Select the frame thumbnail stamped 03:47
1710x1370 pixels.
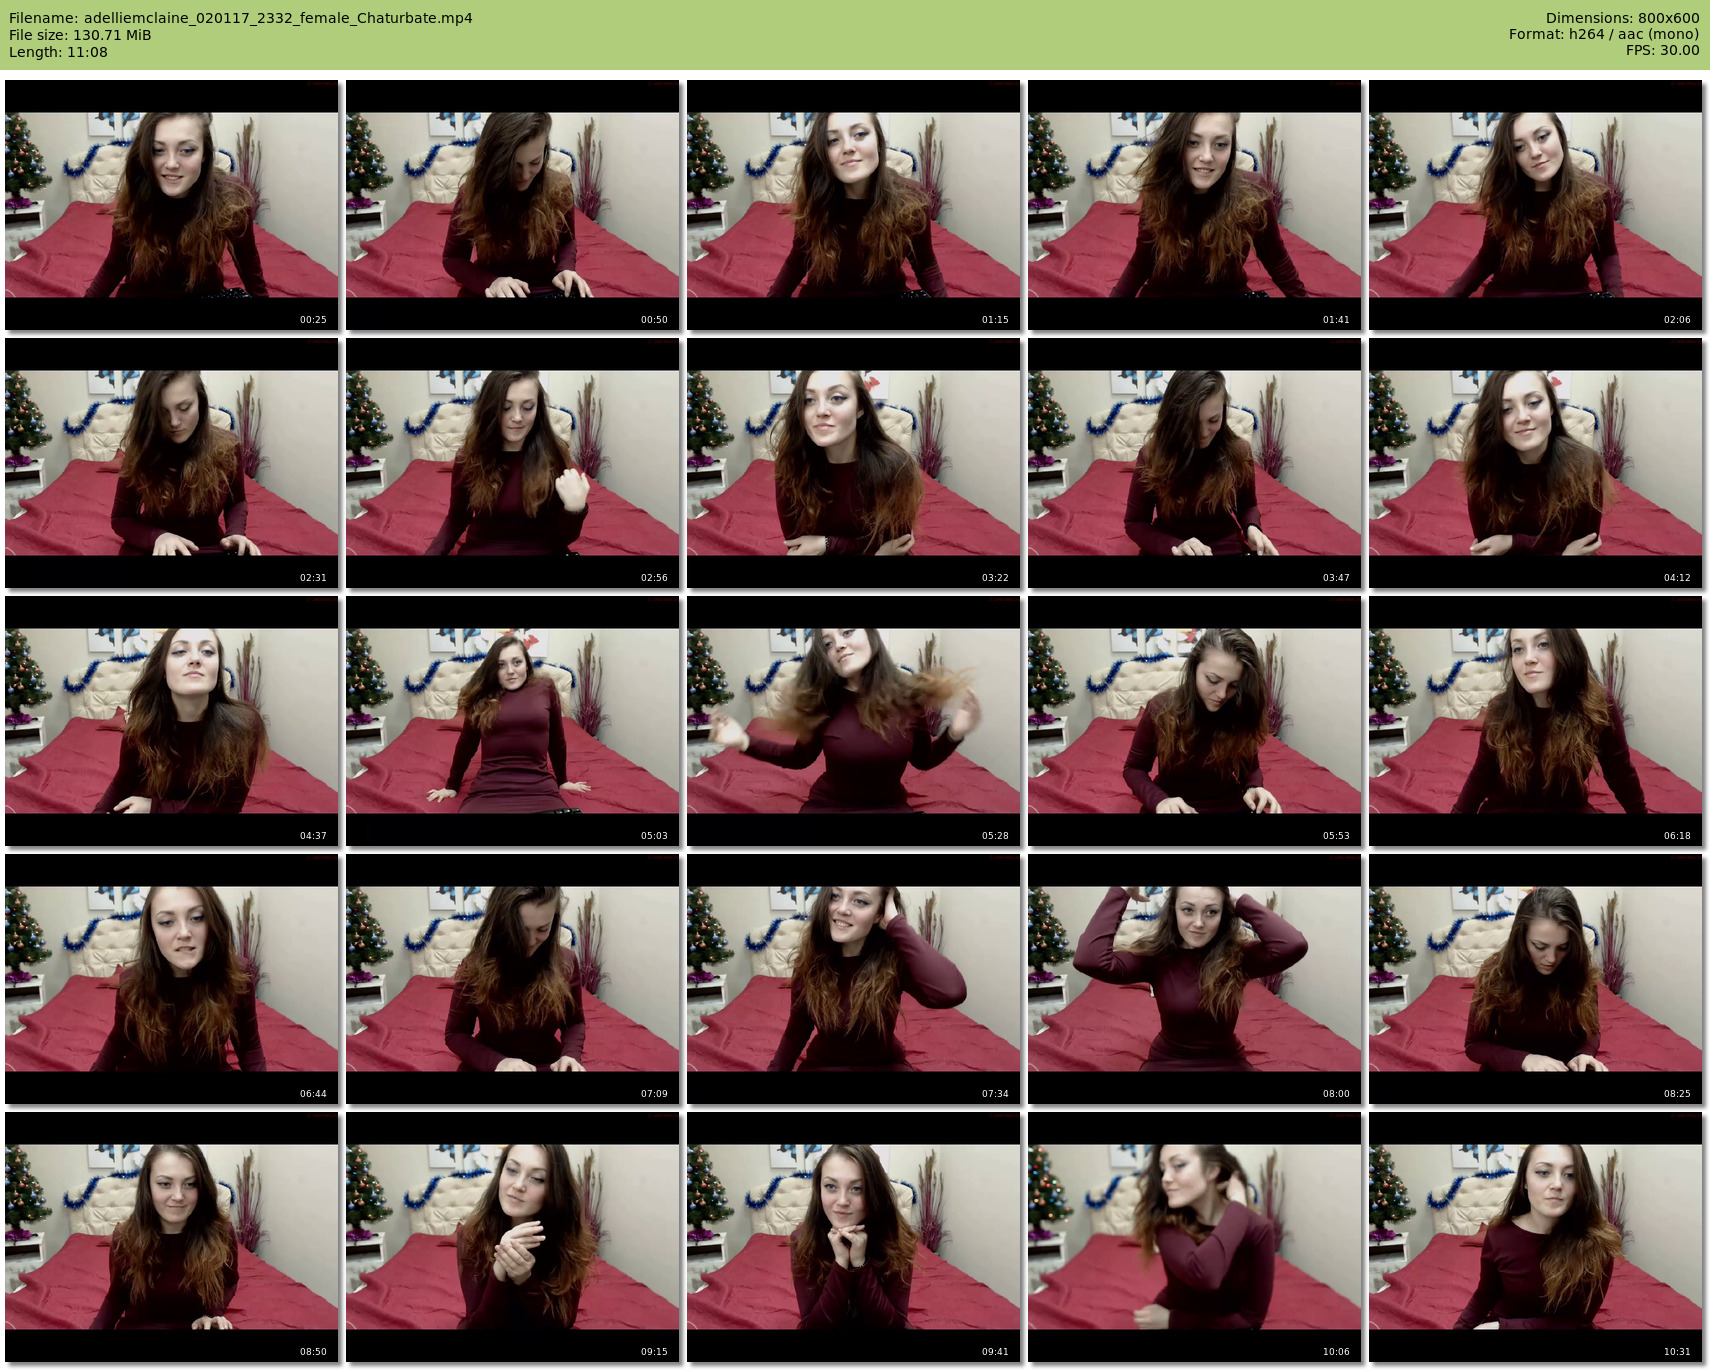click(1195, 463)
